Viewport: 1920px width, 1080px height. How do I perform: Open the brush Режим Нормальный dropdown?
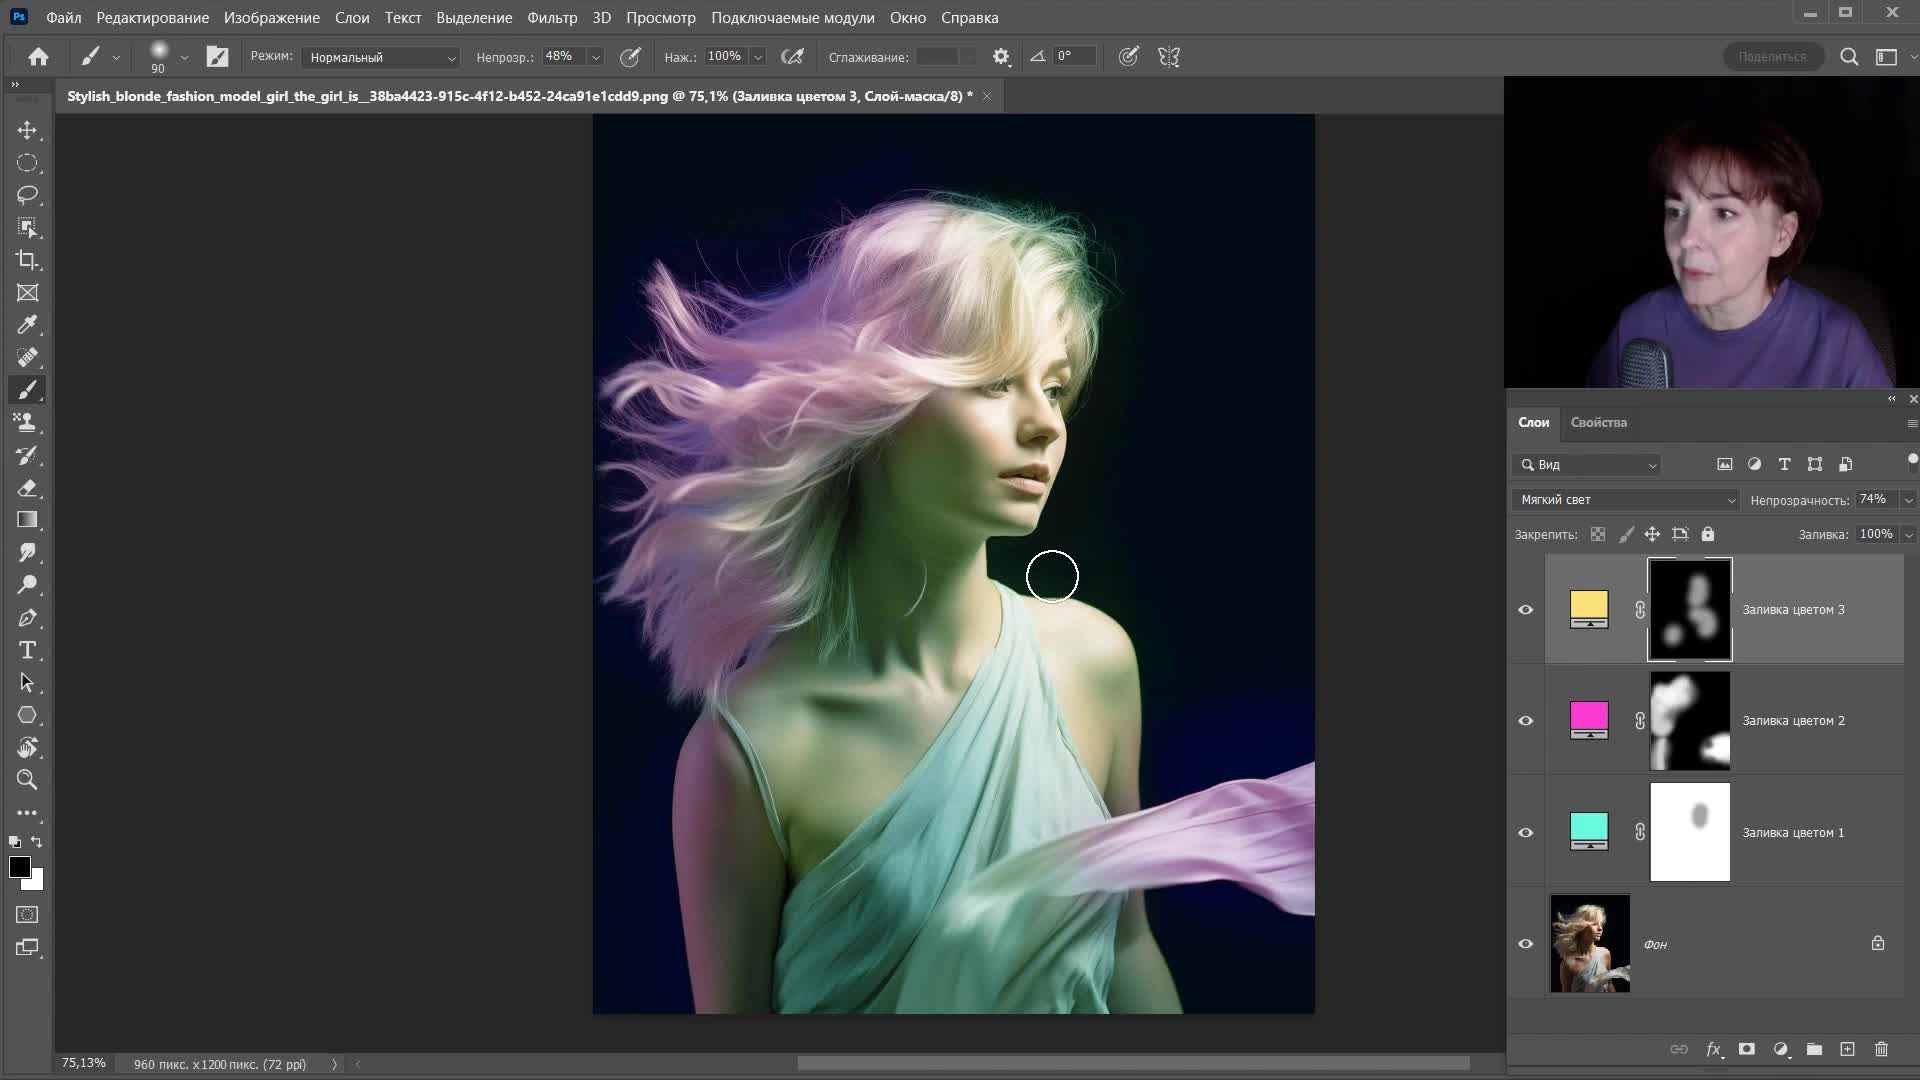click(380, 57)
